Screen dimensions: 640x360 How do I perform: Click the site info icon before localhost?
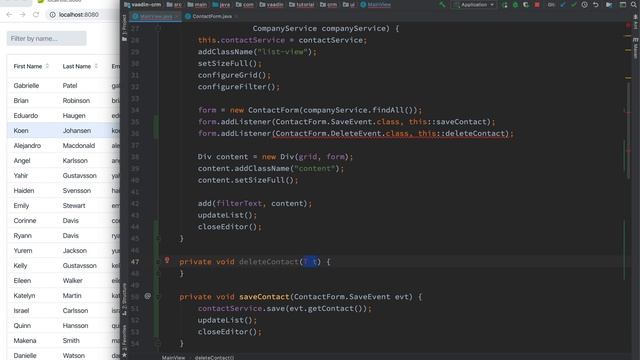[52, 14]
